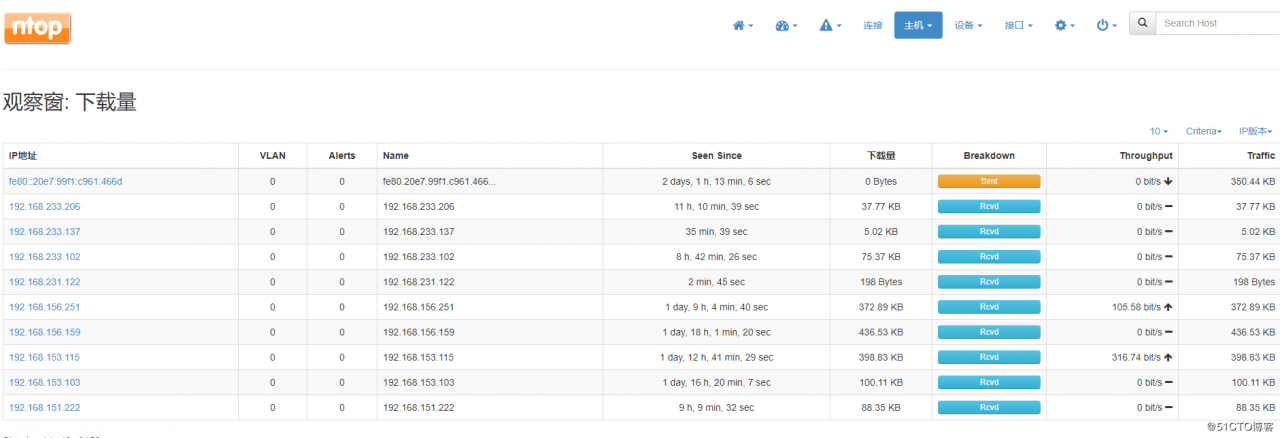Go to the 连接 page
This screenshot has width=1280, height=438.
(x=873, y=25)
